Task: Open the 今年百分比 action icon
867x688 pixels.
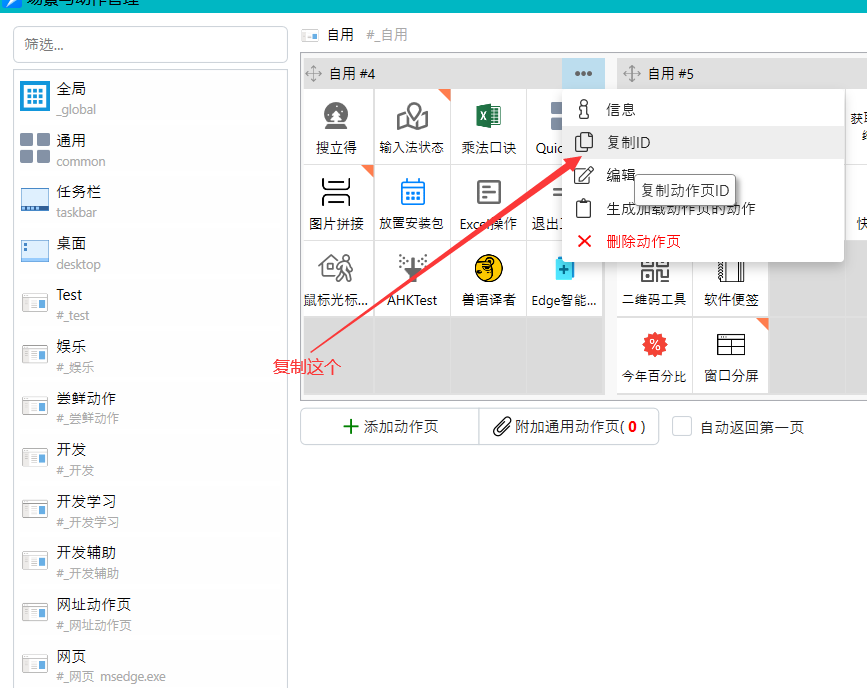Action: click(x=655, y=346)
